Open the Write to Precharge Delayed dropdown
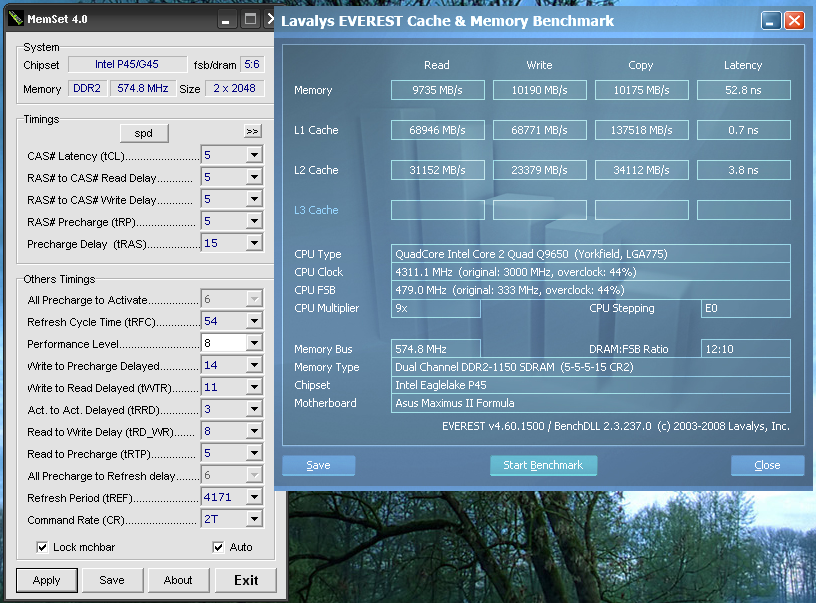 [x=254, y=365]
